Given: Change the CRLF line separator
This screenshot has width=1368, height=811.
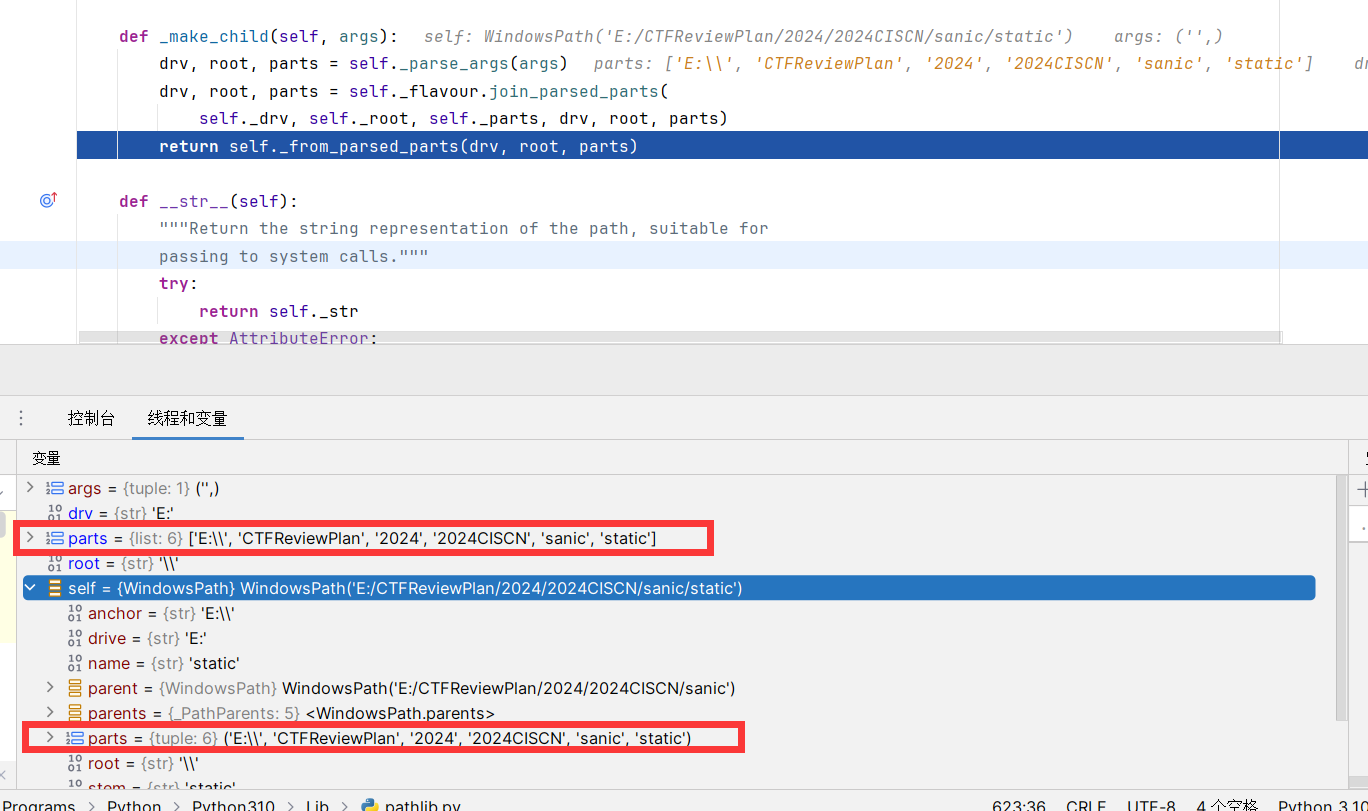Looking at the screenshot, I should [x=1085, y=805].
